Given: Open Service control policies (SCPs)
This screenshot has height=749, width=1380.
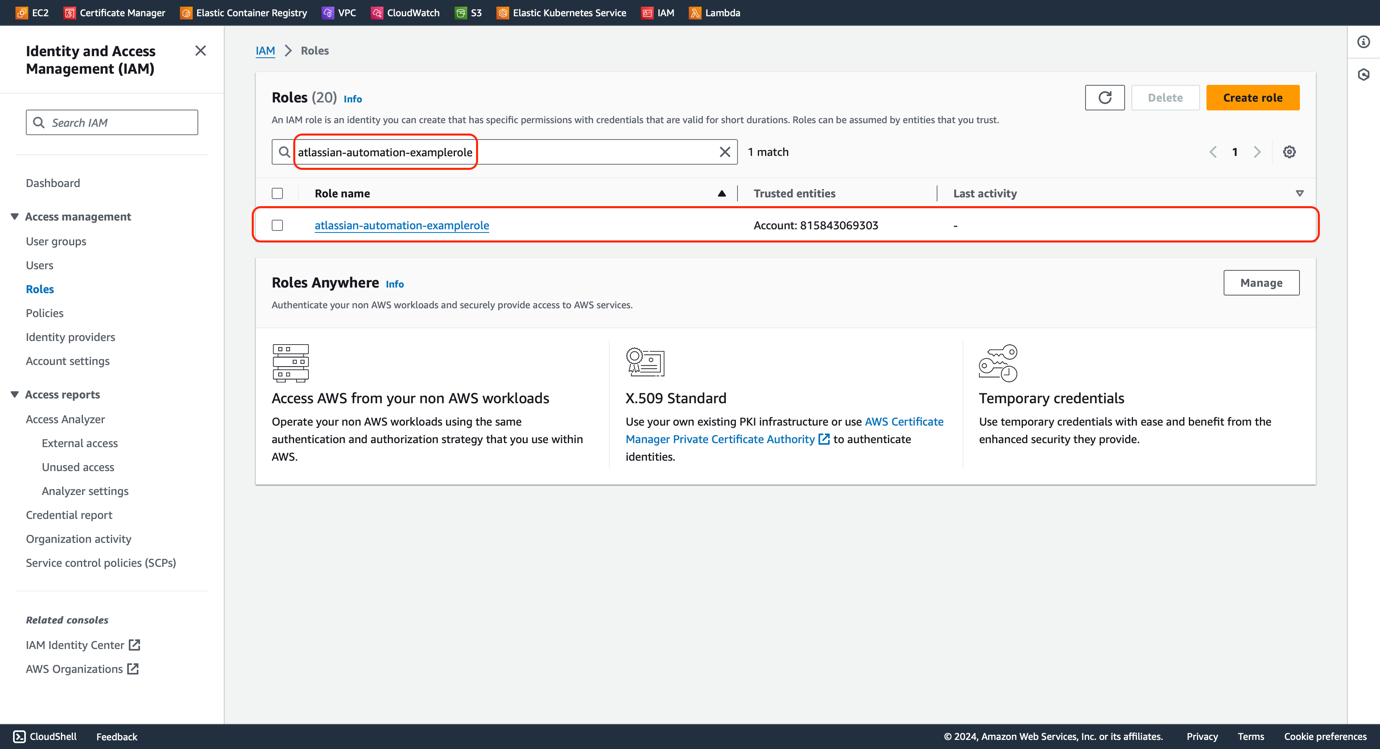Looking at the screenshot, I should click(x=101, y=563).
